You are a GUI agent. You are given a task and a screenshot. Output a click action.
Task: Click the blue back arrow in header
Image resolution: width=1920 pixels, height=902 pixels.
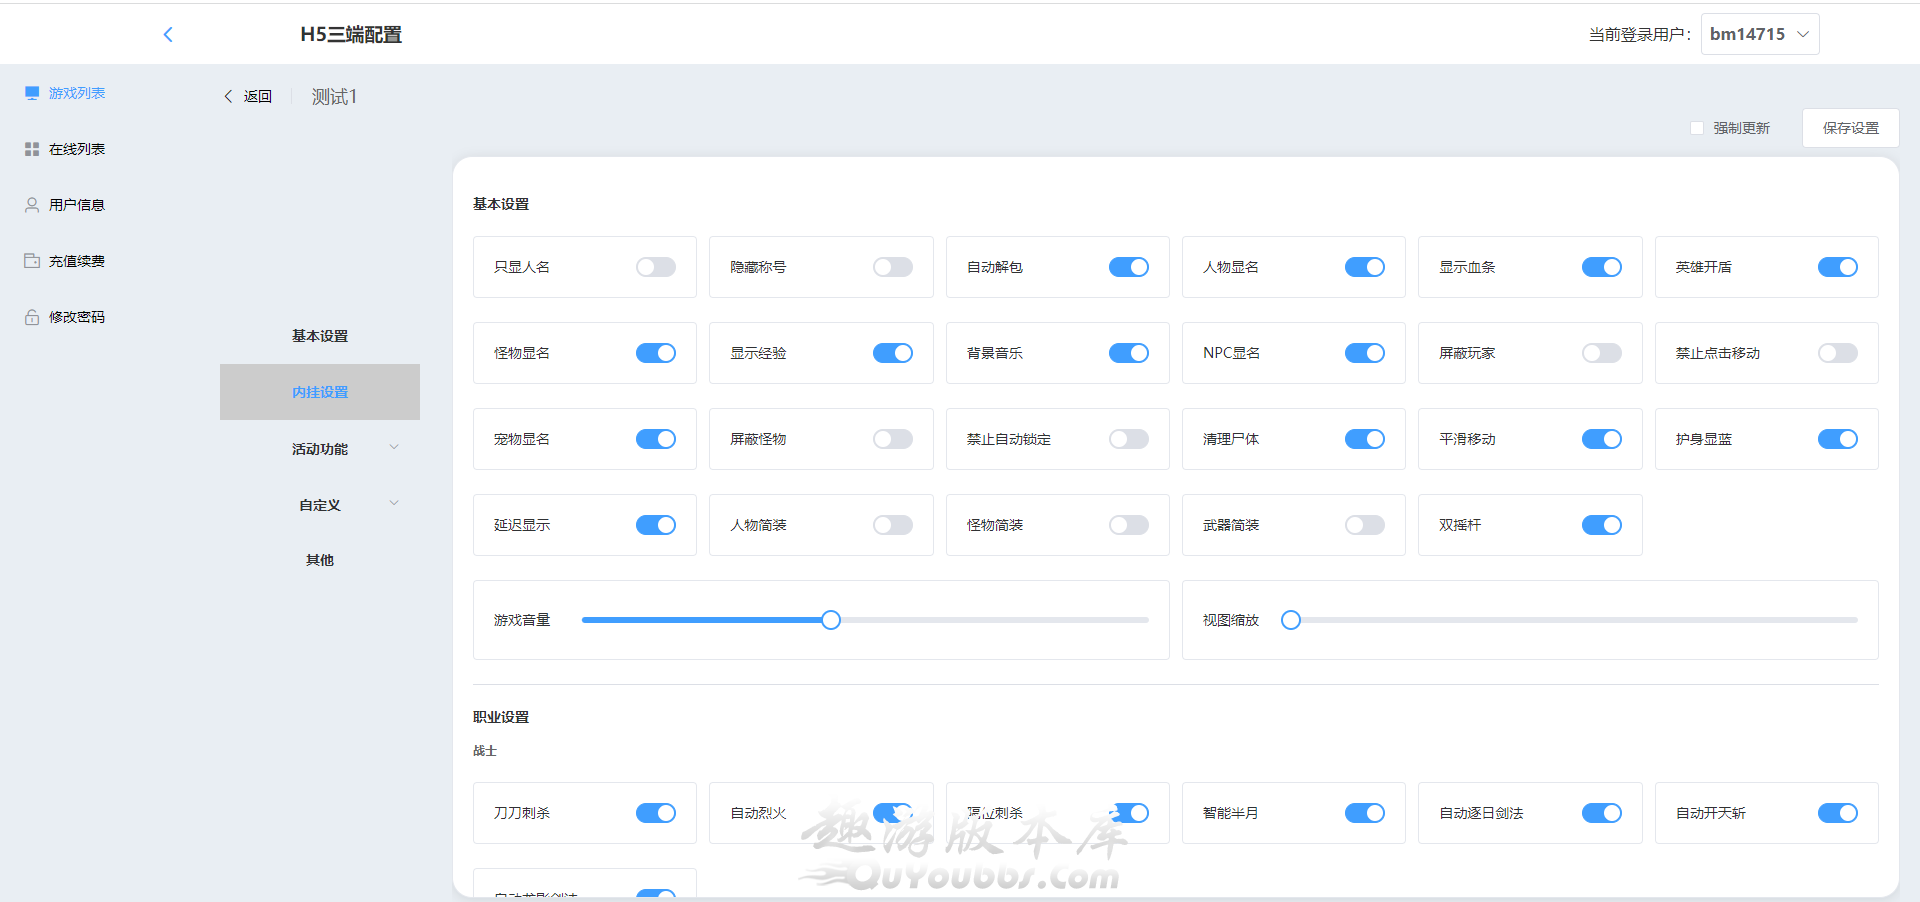[x=168, y=35]
